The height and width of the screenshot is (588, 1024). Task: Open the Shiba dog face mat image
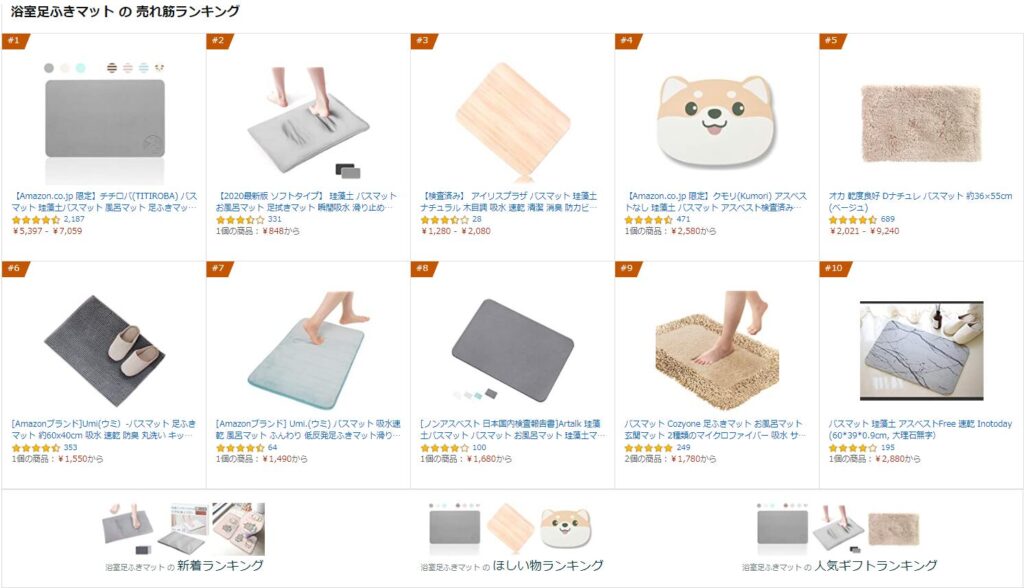click(715, 122)
